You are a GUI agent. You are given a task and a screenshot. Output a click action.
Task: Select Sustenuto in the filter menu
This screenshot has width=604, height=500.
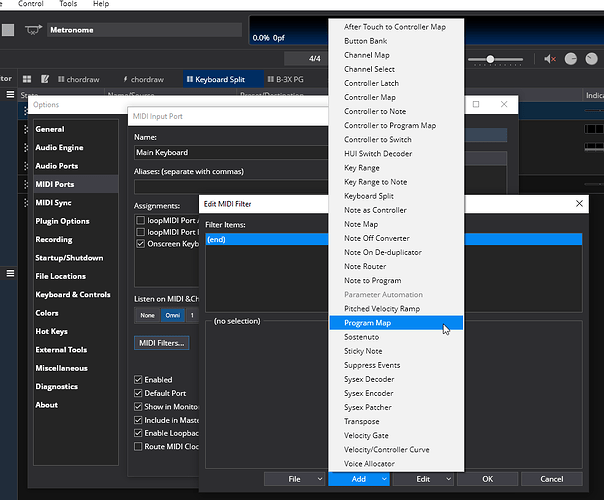tap(396, 337)
